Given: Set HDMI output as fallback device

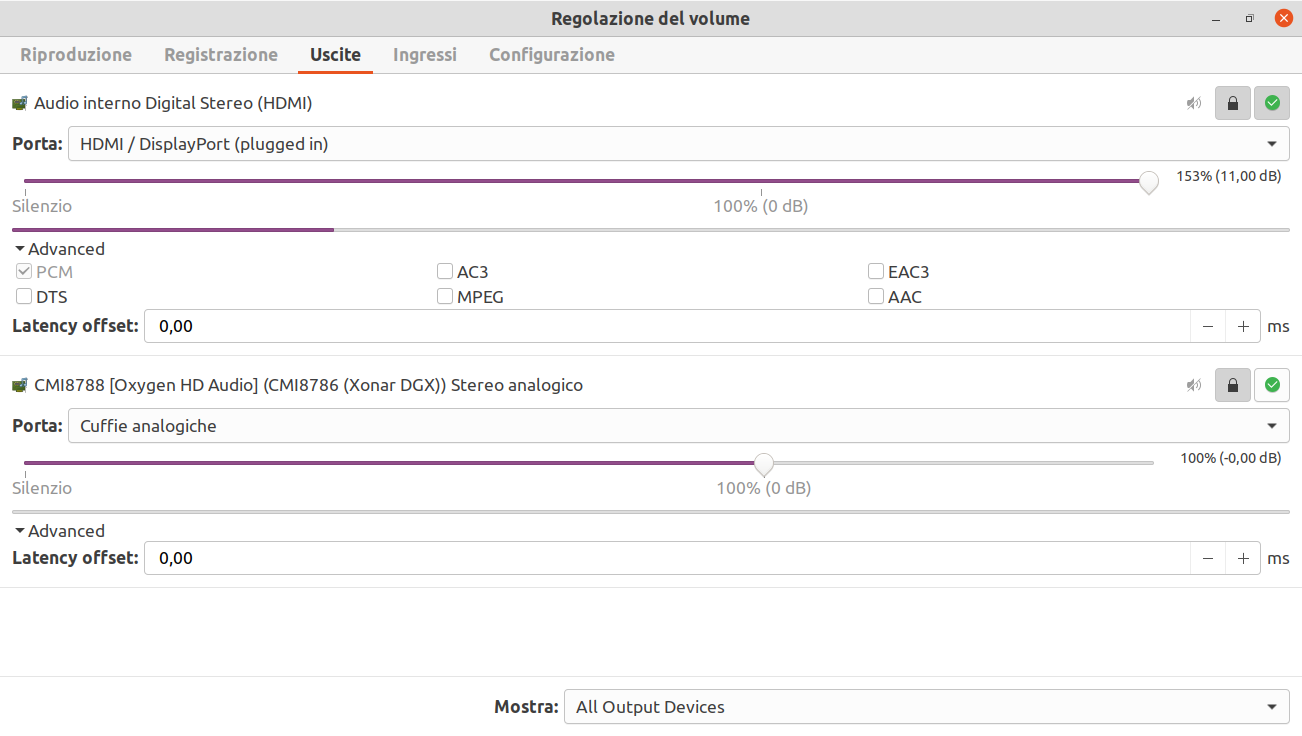Looking at the screenshot, I should tap(1272, 103).
